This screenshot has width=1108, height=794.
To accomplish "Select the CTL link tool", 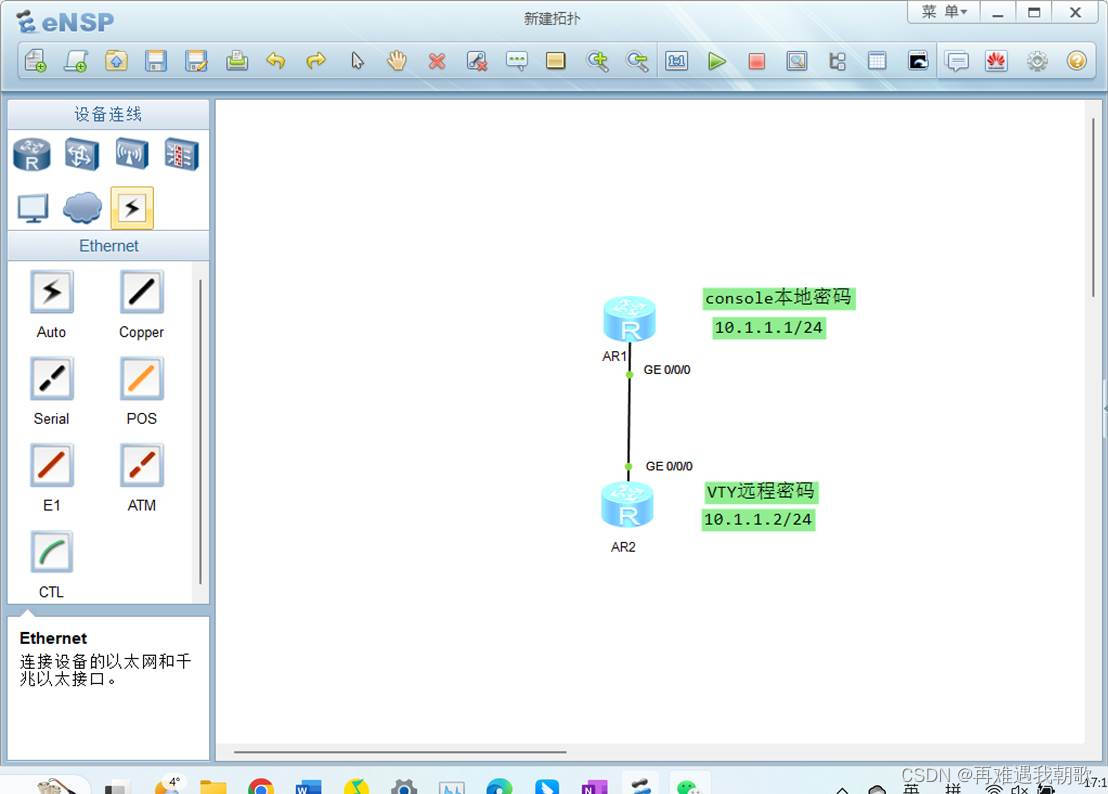I will click(x=51, y=551).
